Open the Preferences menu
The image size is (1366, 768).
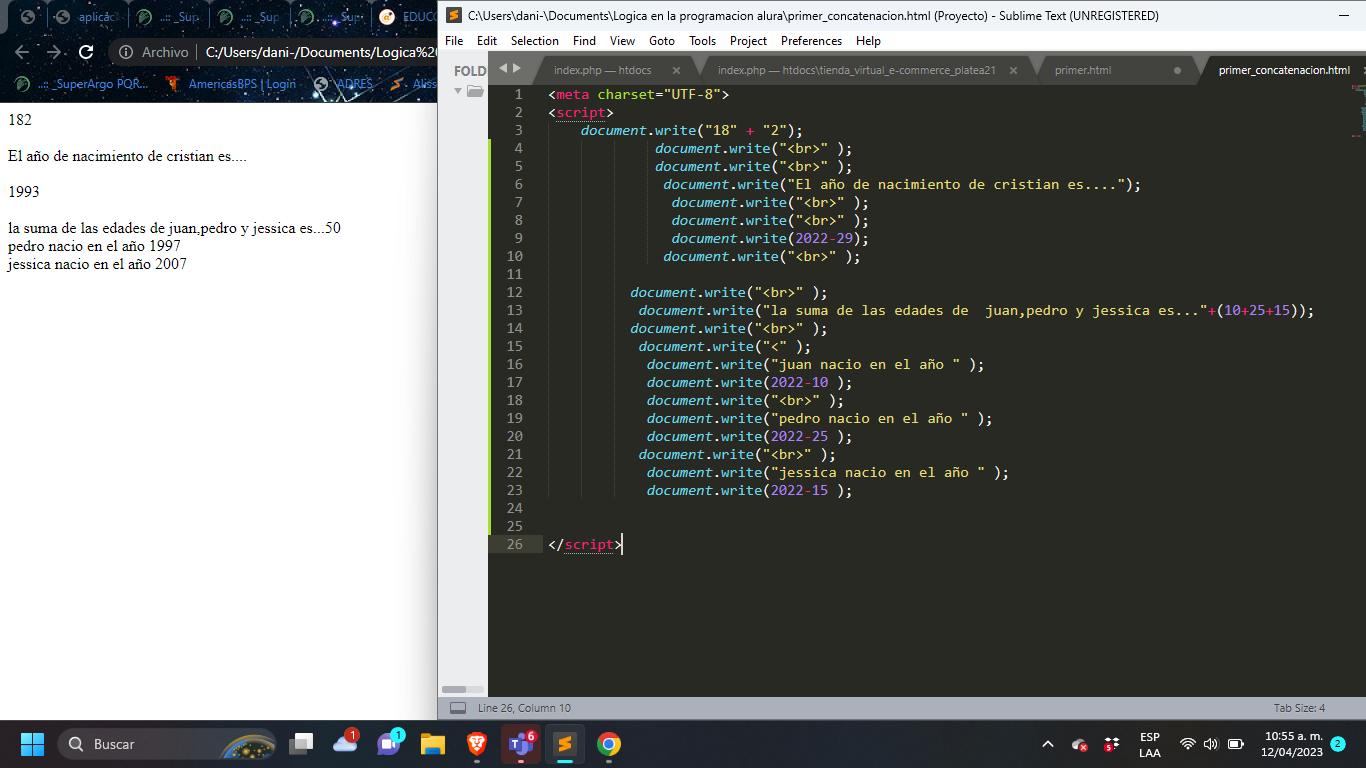[811, 41]
